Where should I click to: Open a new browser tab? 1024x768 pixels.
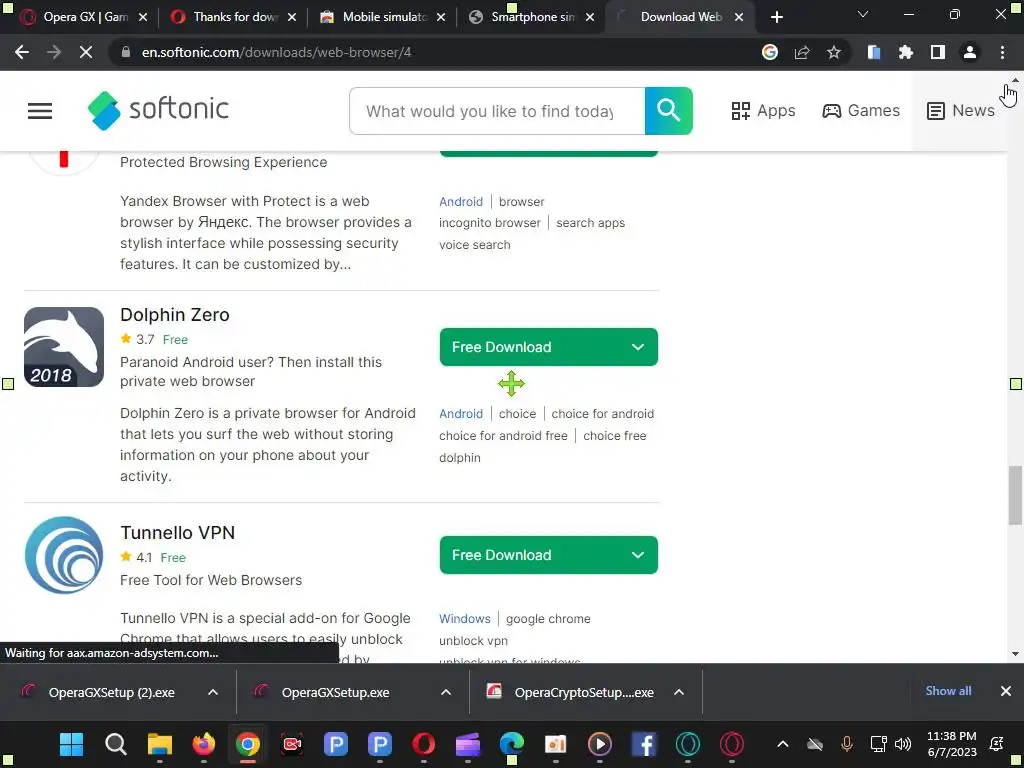[776, 17]
